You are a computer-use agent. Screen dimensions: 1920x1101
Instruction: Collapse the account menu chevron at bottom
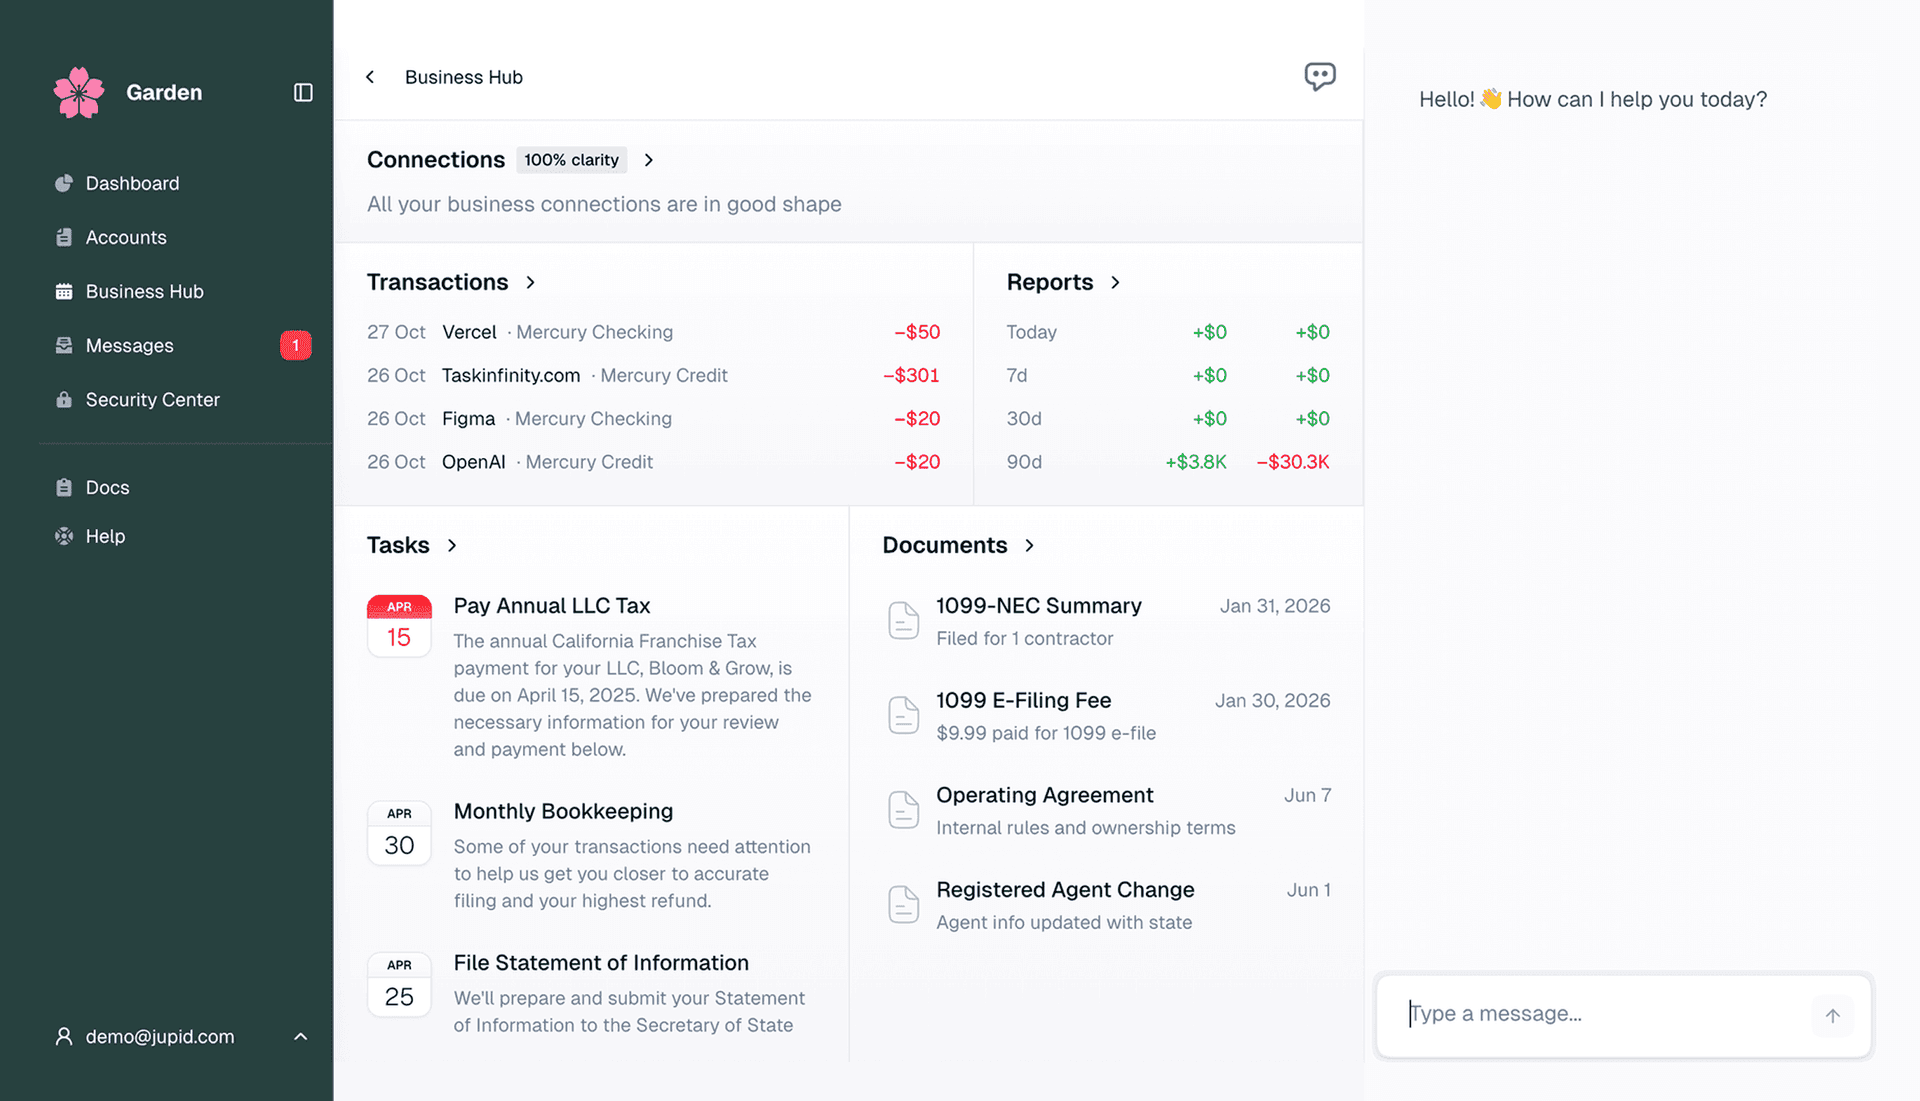tap(301, 1036)
